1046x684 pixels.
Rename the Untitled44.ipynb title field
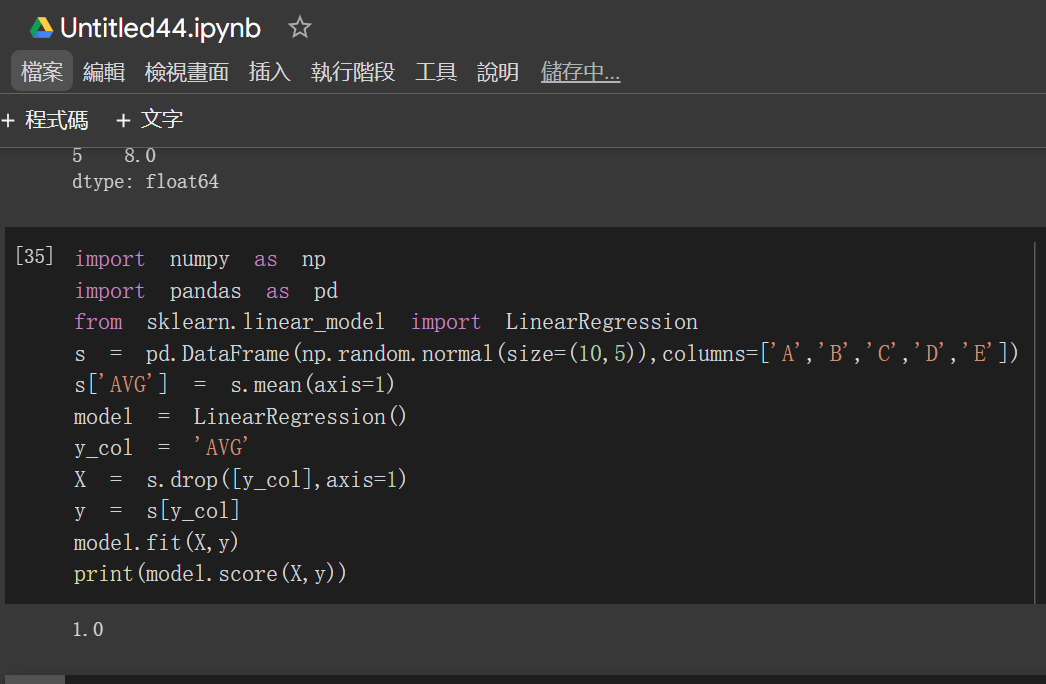click(160, 28)
